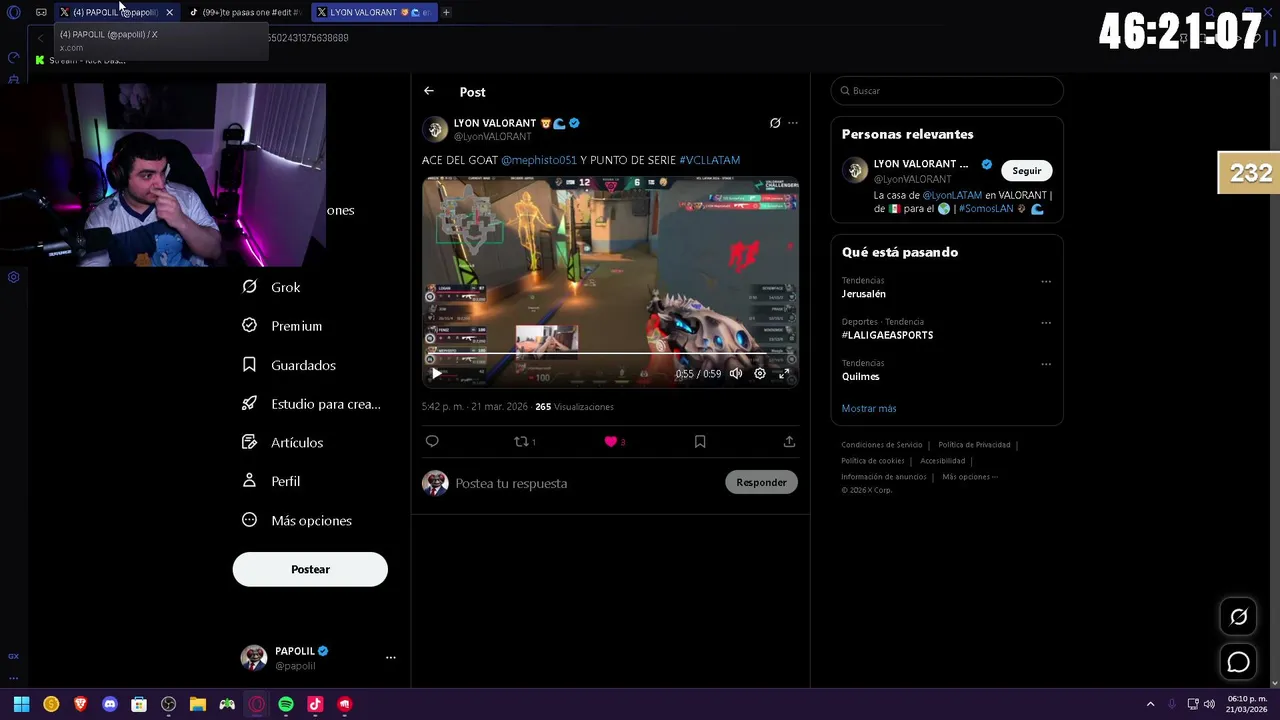Open Discord from taskbar
Image resolution: width=1280 pixels, height=720 pixels.
click(x=110, y=704)
